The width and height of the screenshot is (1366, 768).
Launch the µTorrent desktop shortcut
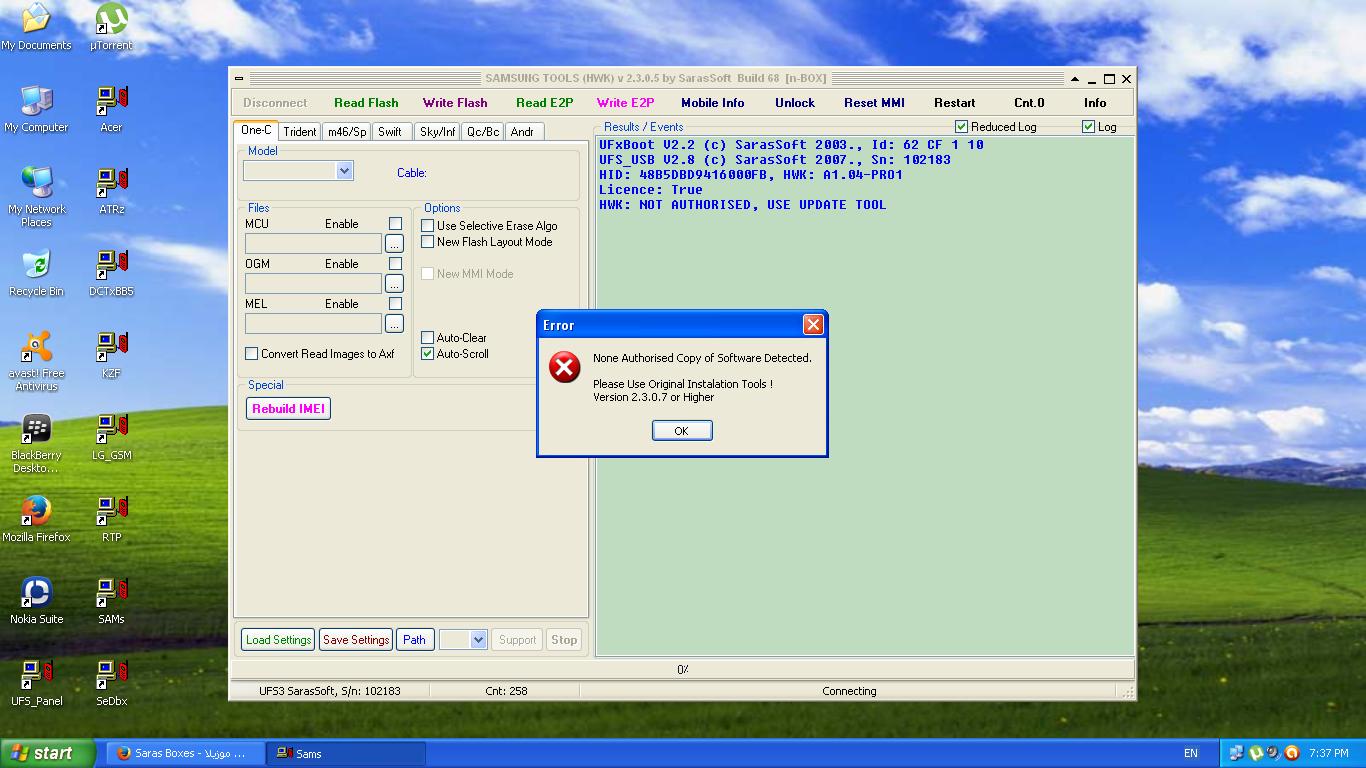[111, 28]
